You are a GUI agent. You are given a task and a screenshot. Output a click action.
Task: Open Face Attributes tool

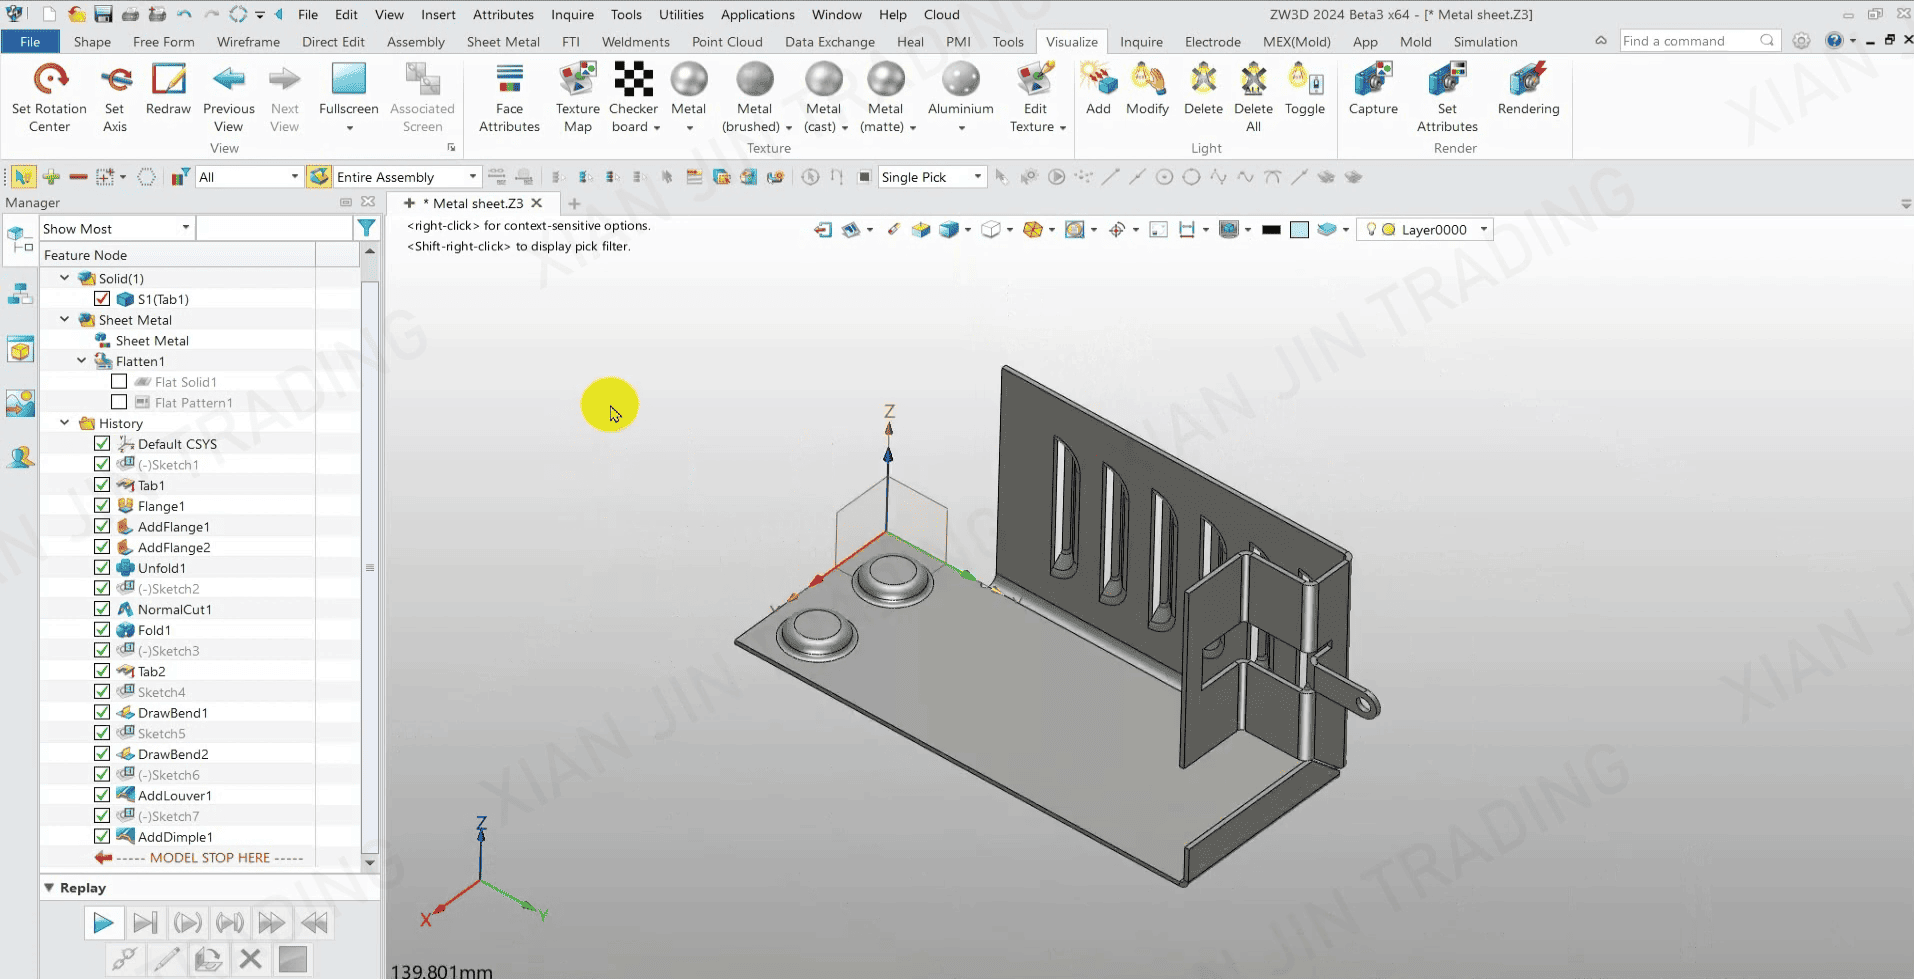509,80
